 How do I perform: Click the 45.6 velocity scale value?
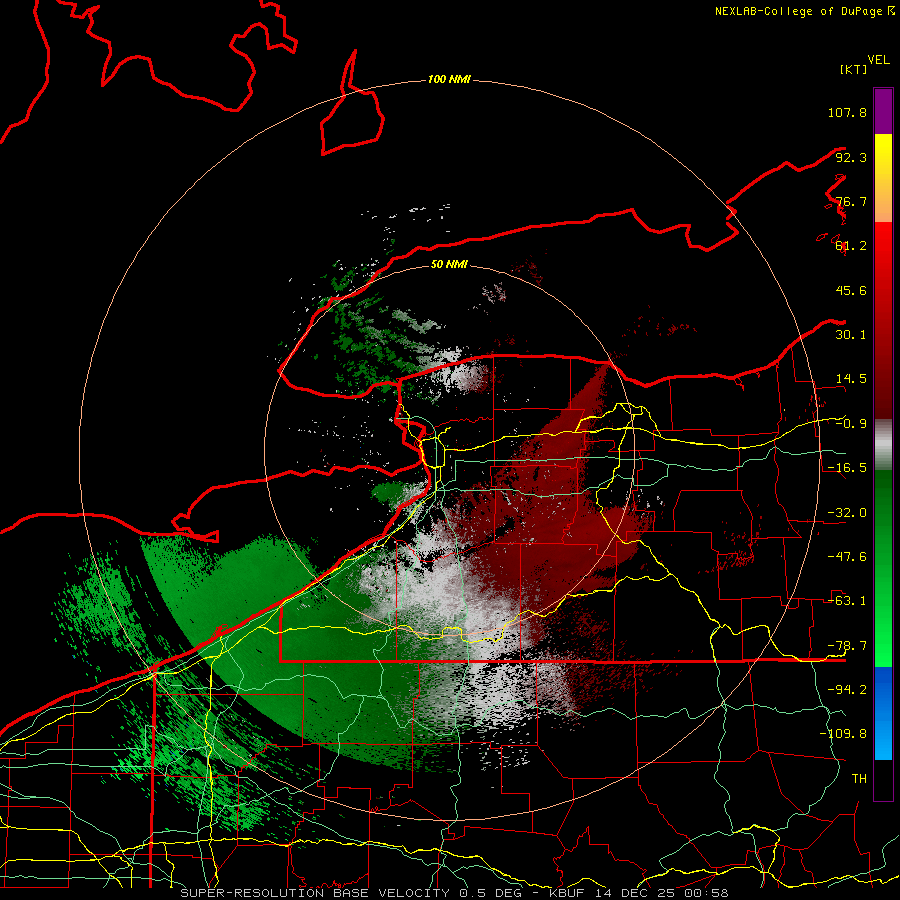pyautogui.click(x=851, y=290)
